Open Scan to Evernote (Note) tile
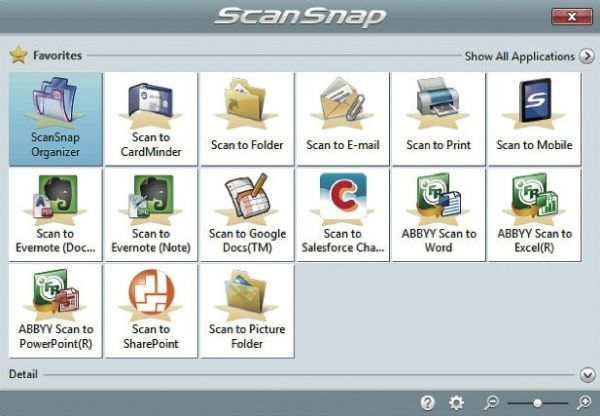Screen dimensions: 600x416 151,215
